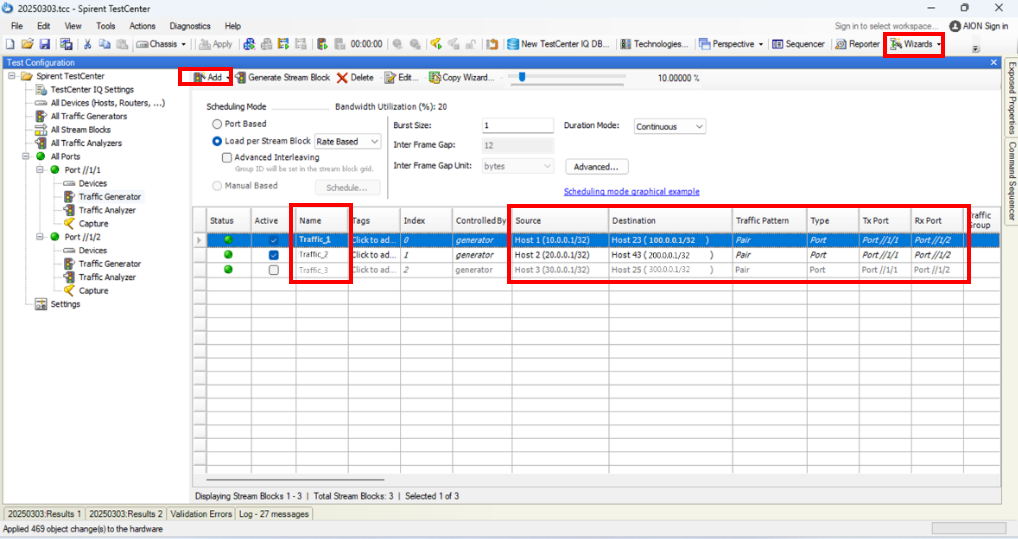Click the Copy toolbar icon
This screenshot has width=1018, height=539.
click(x=105, y=44)
